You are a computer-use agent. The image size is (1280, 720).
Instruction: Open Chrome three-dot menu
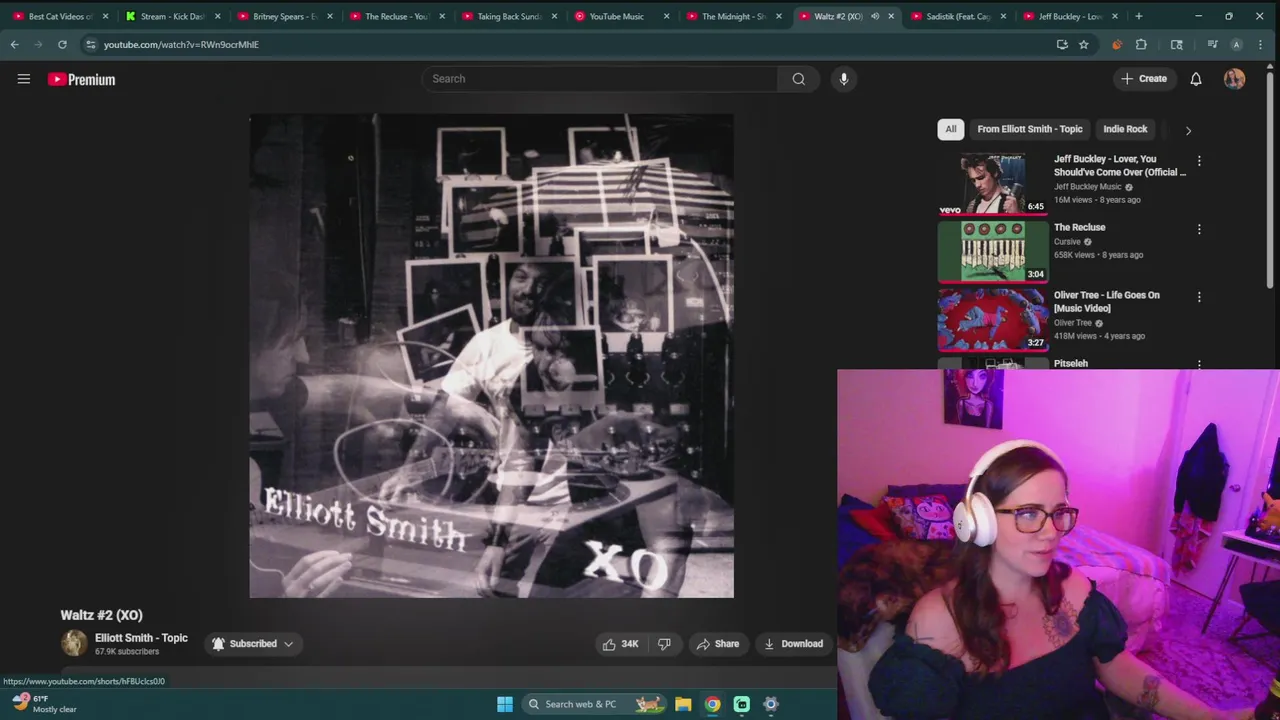[1261, 44]
